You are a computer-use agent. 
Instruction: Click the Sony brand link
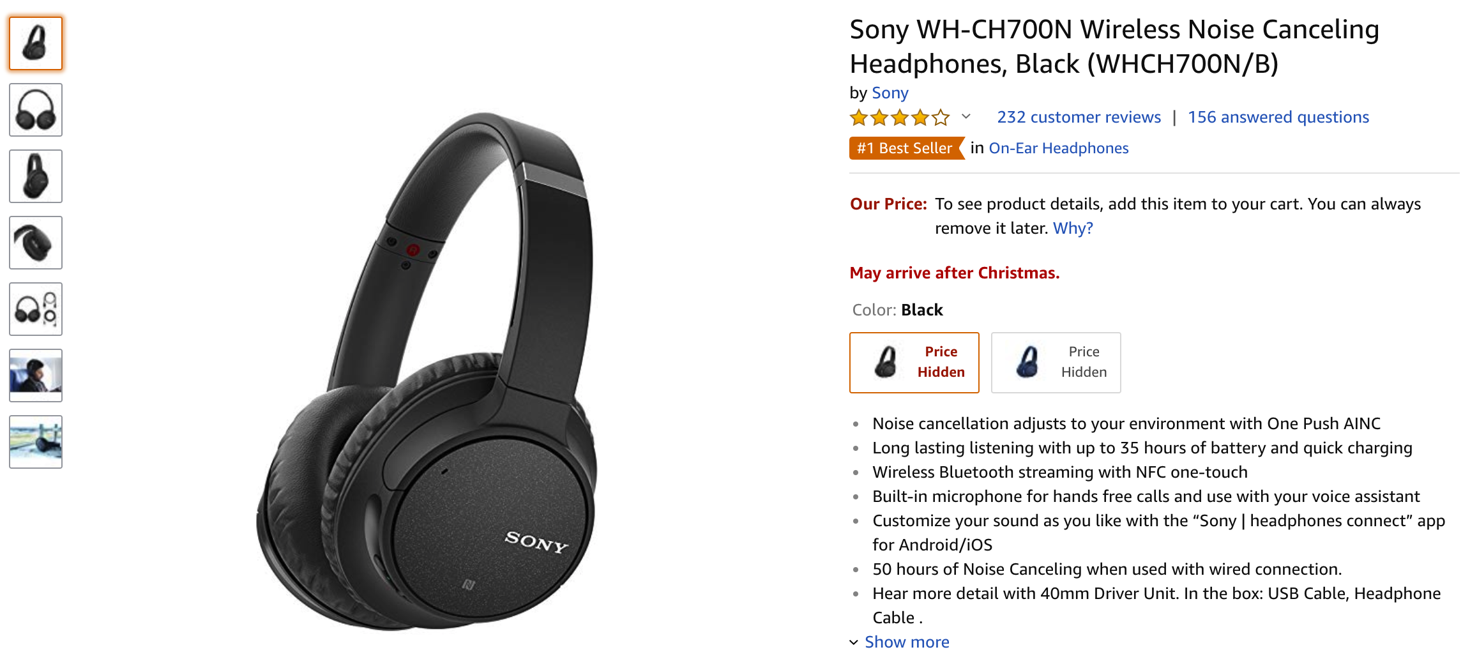click(x=890, y=93)
